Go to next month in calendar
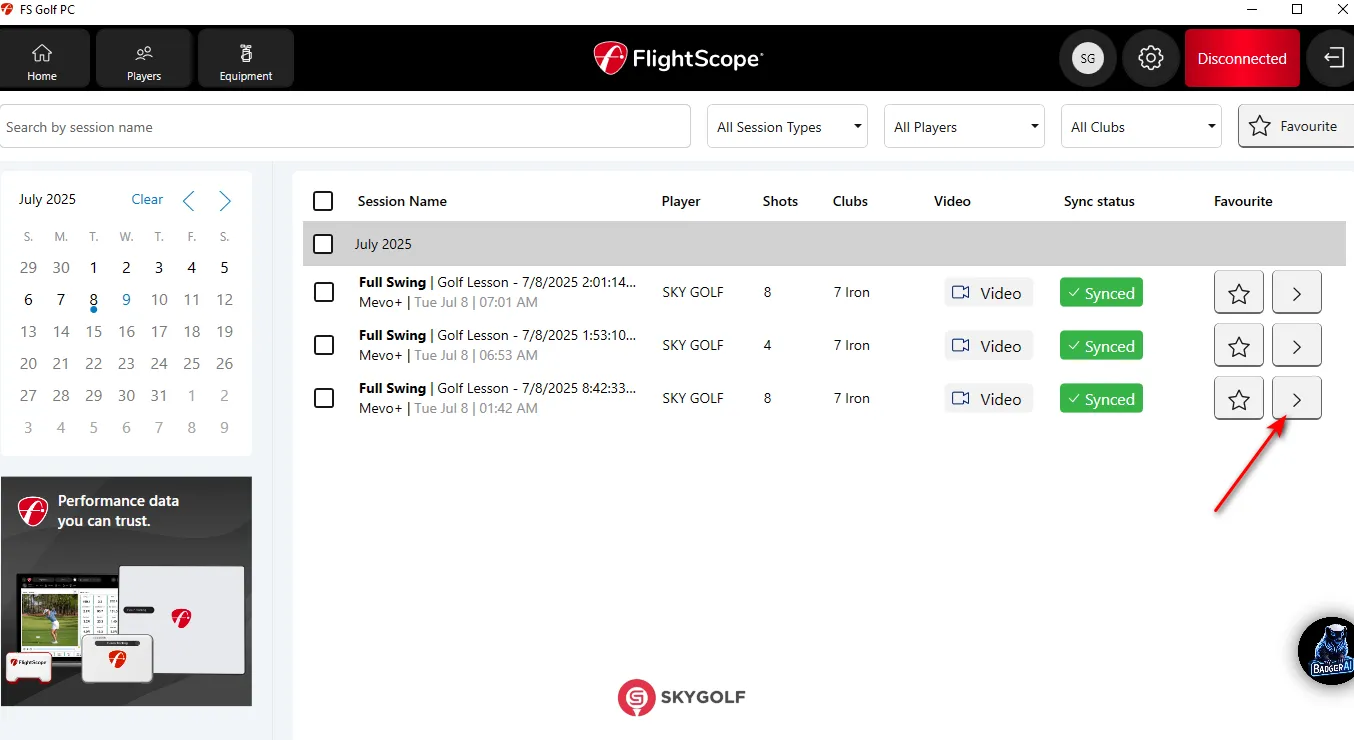Viewport: 1354px width, 740px height. click(x=225, y=201)
